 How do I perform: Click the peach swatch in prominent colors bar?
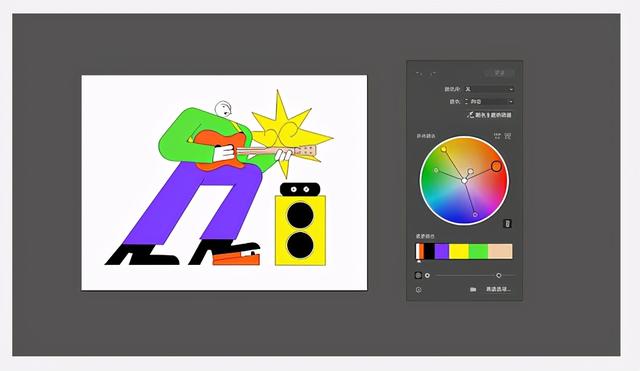pyautogui.click(x=500, y=251)
